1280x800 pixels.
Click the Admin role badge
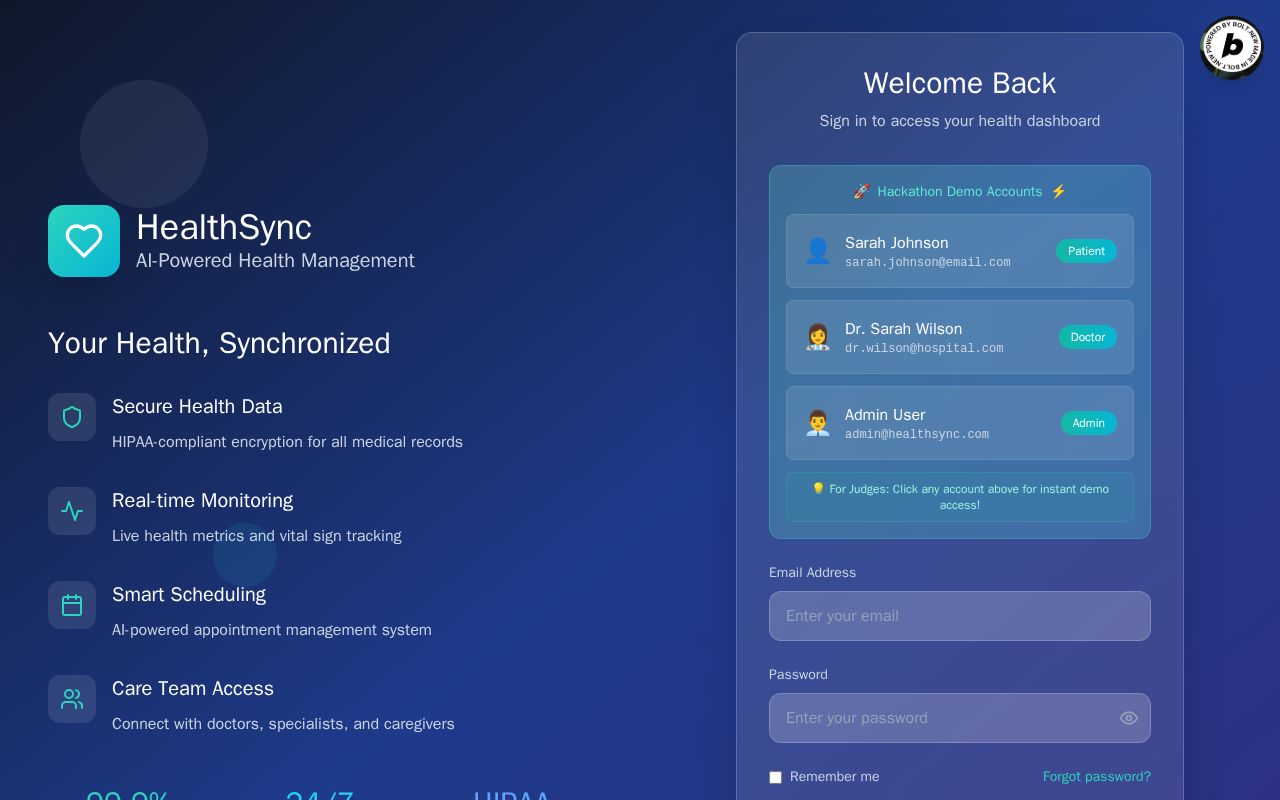click(1089, 423)
